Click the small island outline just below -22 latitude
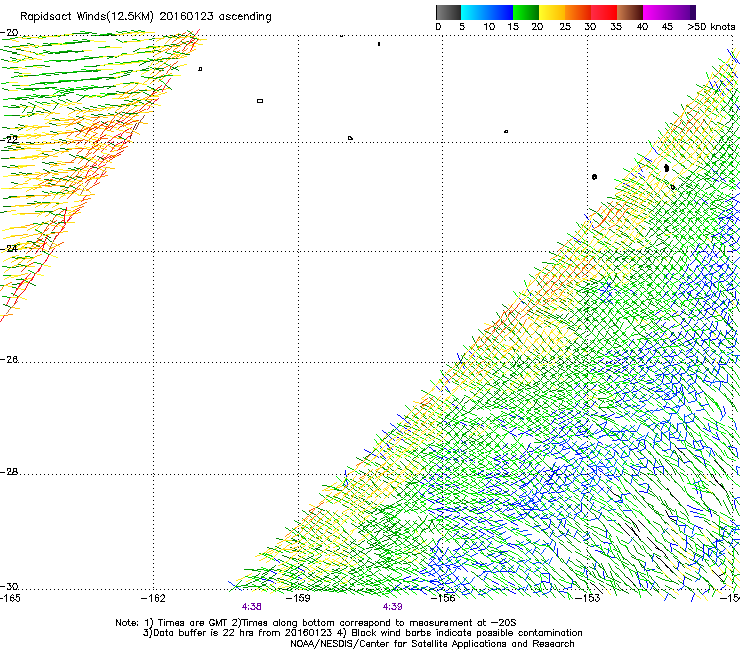 pyautogui.click(x=350, y=138)
